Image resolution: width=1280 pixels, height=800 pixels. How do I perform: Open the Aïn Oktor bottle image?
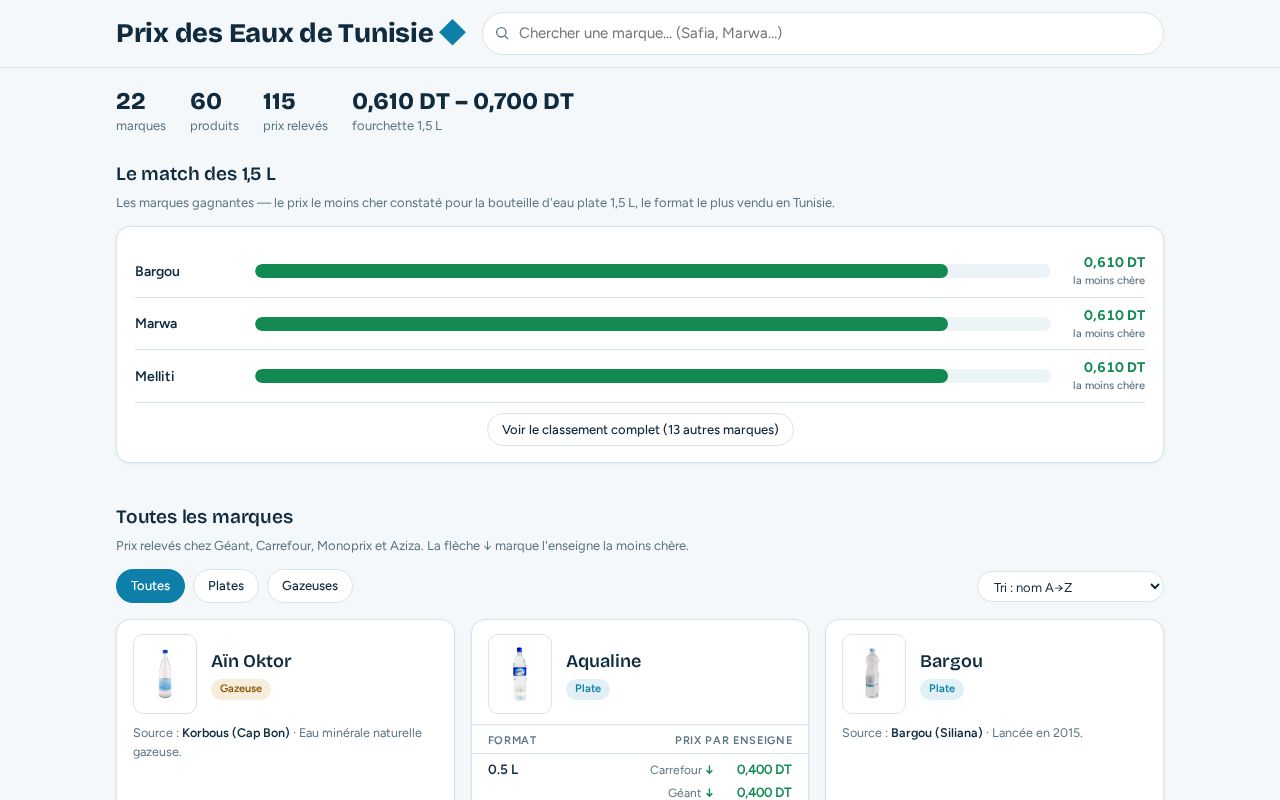(165, 674)
